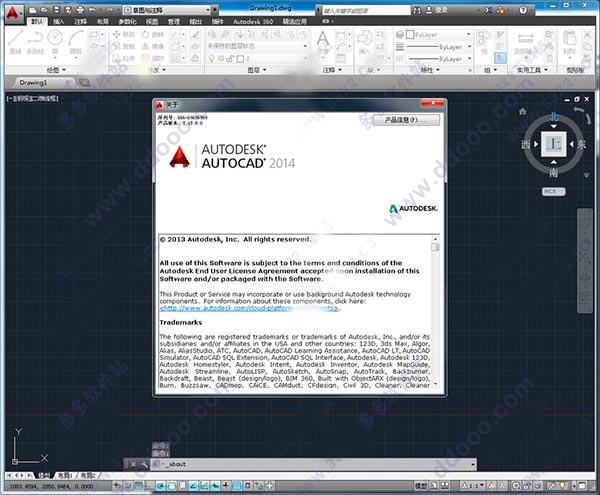
Task: Click the Autodesk Exchange X icon
Action: coord(489,10)
